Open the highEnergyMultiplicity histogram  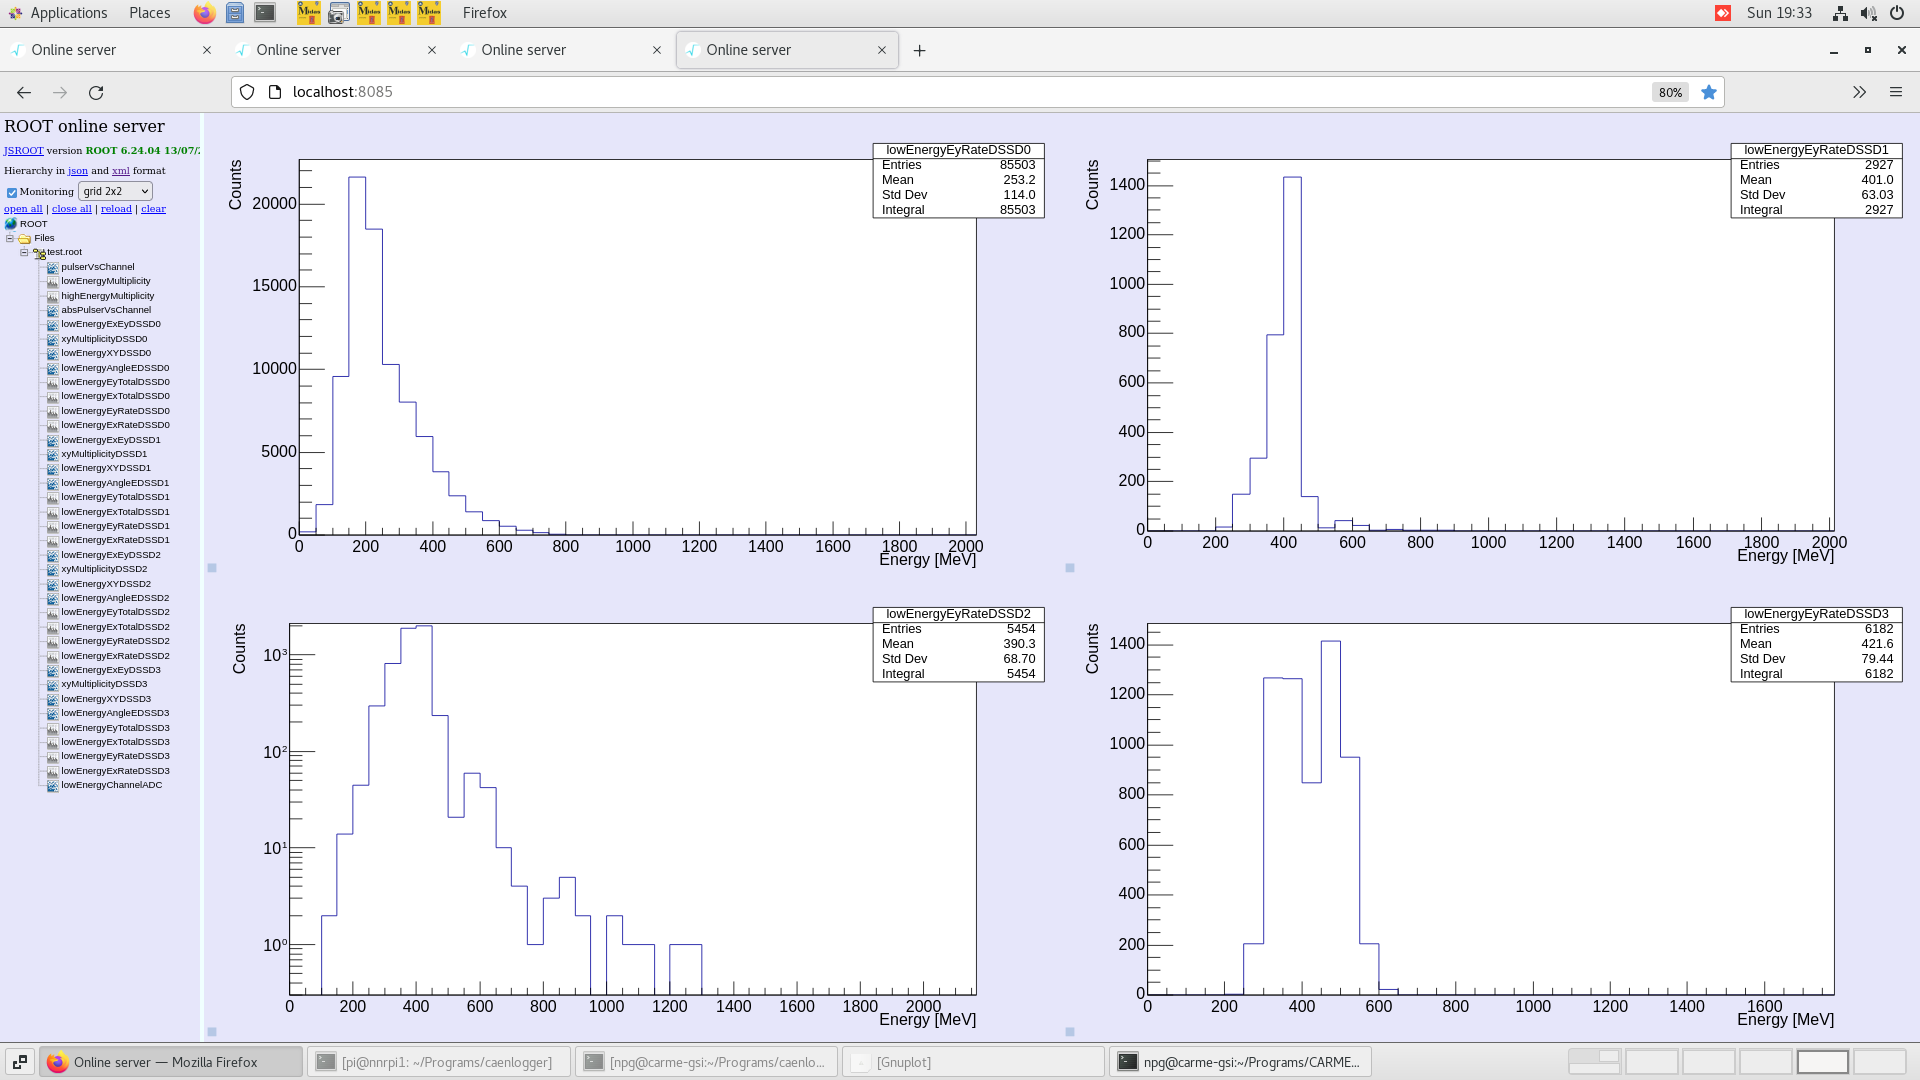109,295
